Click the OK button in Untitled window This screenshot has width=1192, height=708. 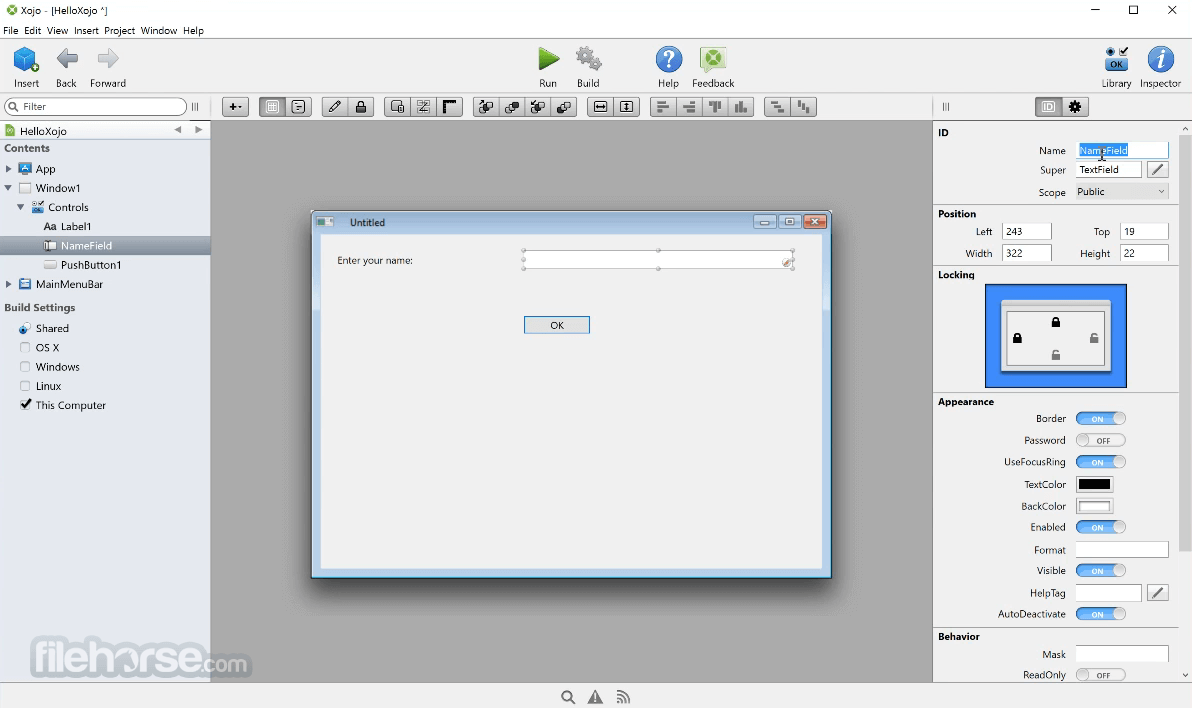(x=556, y=325)
